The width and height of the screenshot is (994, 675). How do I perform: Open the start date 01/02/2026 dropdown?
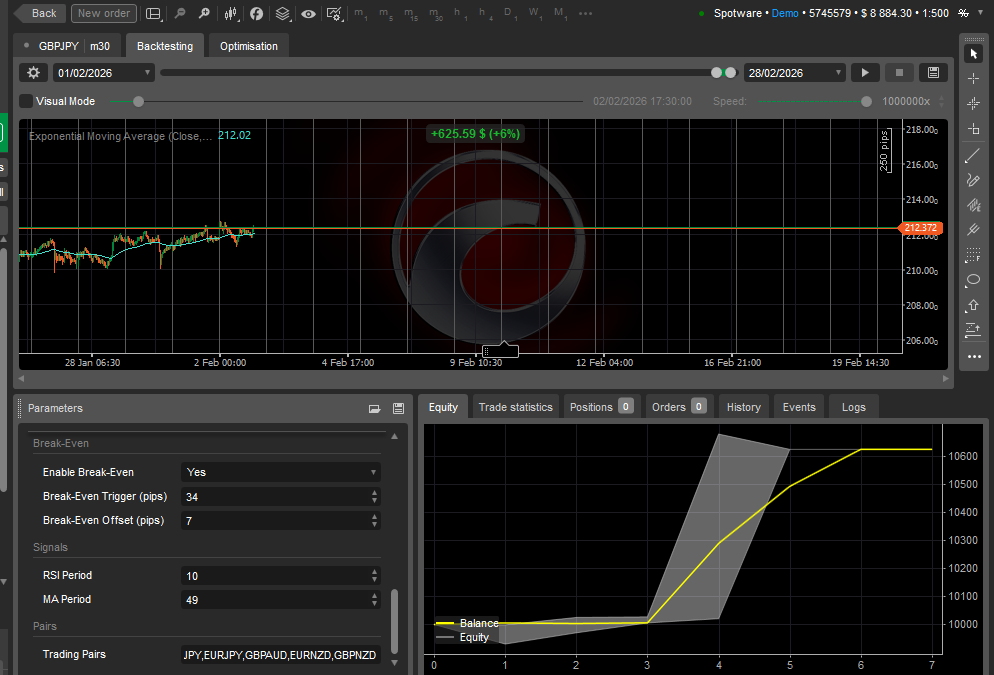click(x=104, y=73)
